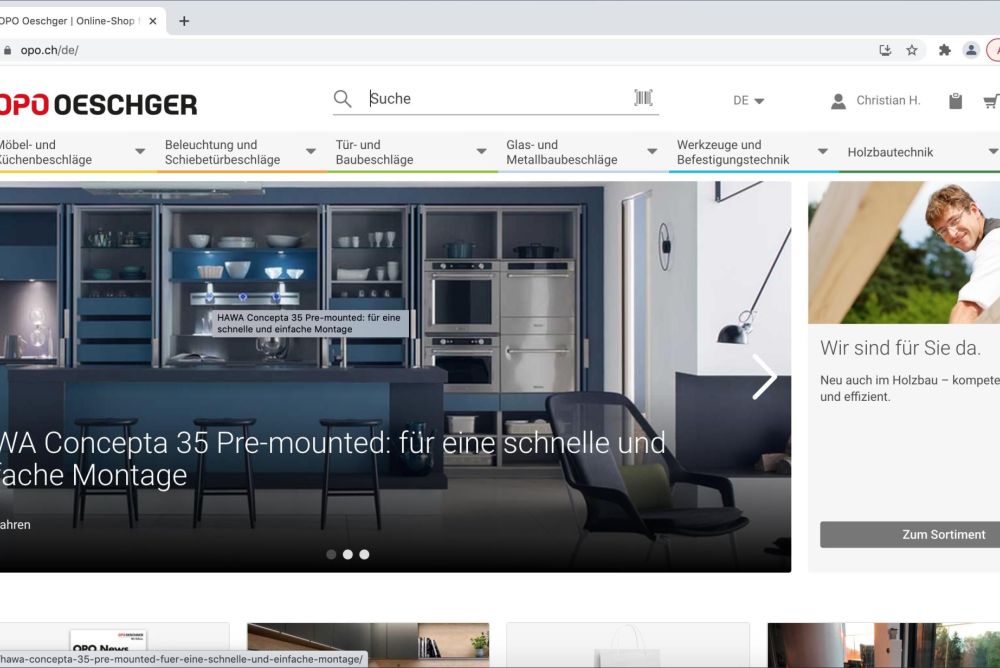
Task: Click the Zum Sortiment button
Action: 910,534
